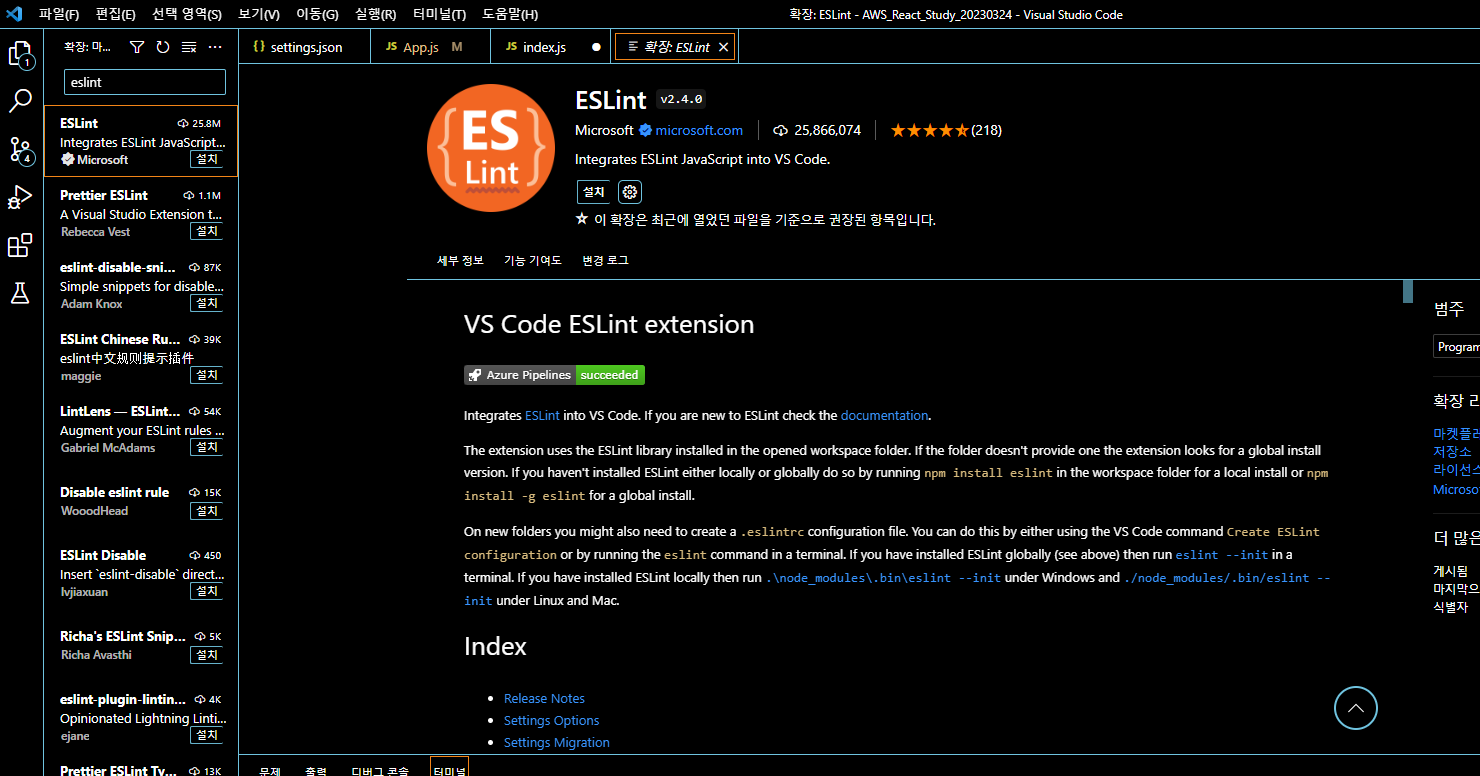Switch to the index.js editor tab
The image size is (1480, 776).
(x=552, y=47)
